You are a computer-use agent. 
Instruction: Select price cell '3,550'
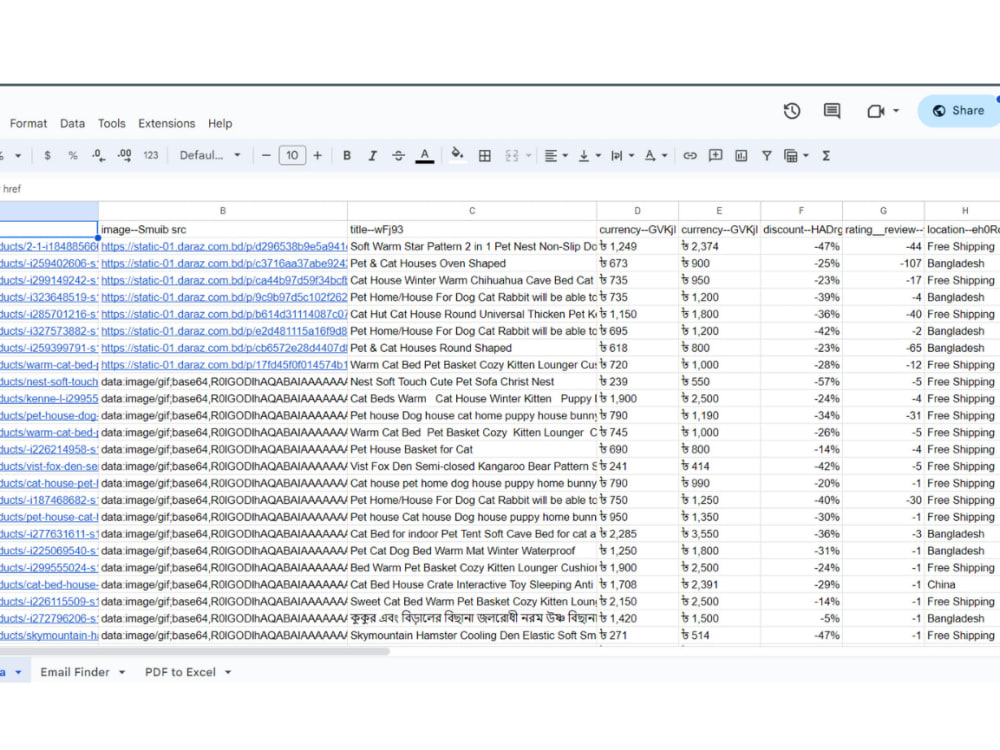pos(719,534)
